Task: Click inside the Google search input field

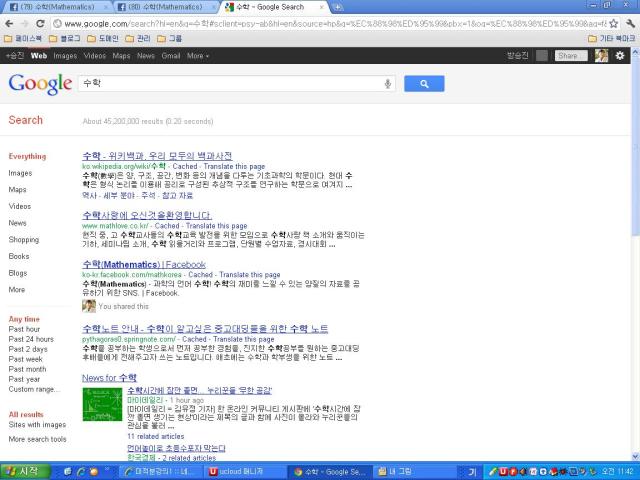Action: 230,84
